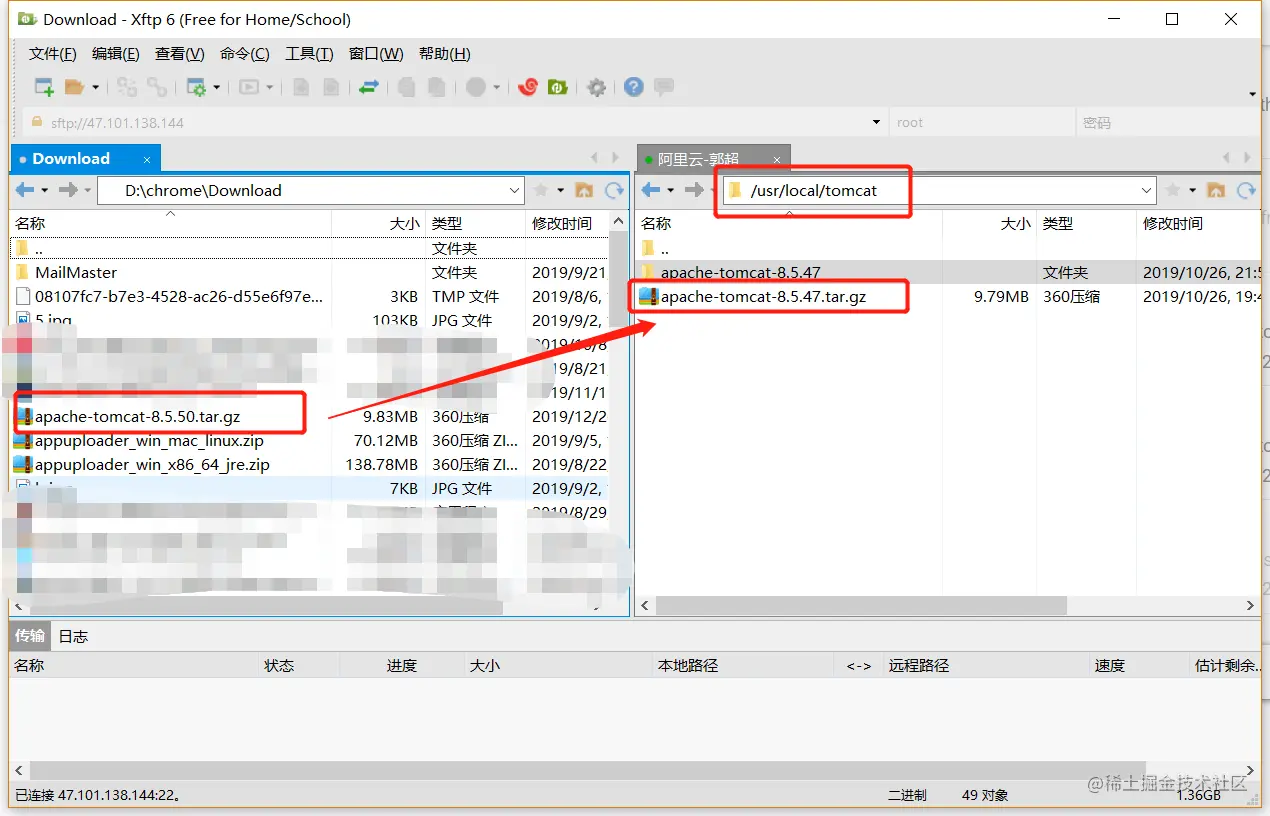This screenshot has width=1270, height=816.
Task: Open the 帮助(H) menu
Action: click(445, 54)
